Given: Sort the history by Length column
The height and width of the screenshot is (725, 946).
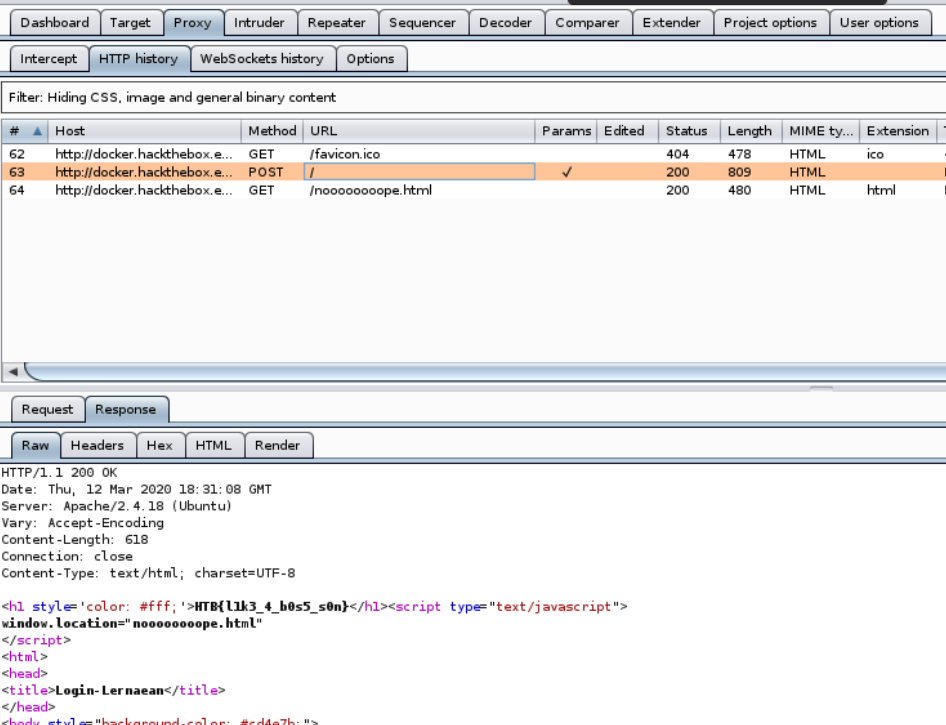Looking at the screenshot, I should click(x=749, y=131).
